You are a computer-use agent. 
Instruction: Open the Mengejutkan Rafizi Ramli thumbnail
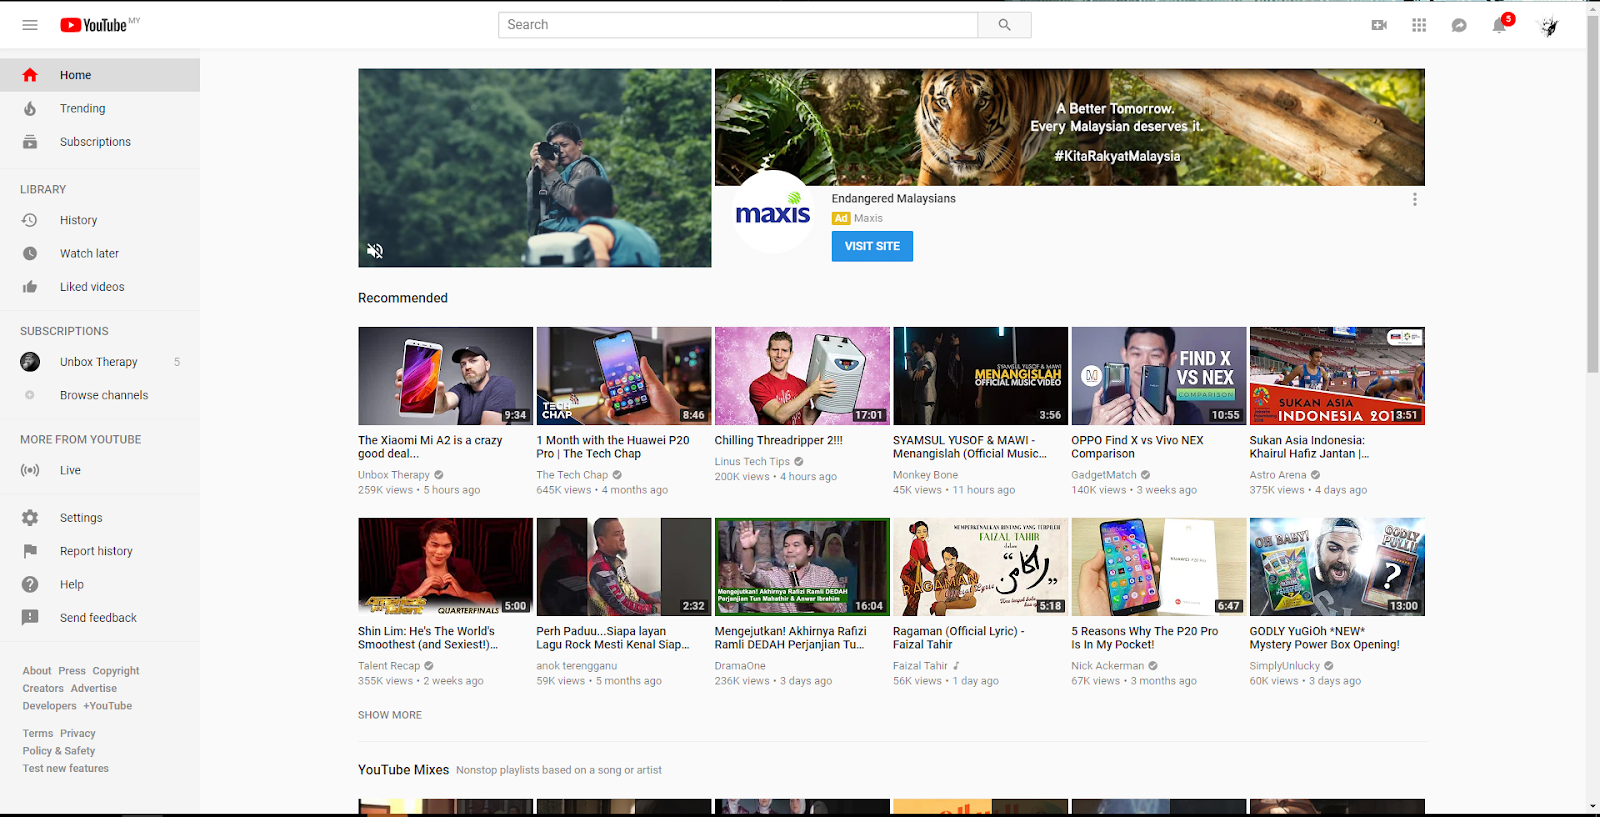[x=802, y=567]
